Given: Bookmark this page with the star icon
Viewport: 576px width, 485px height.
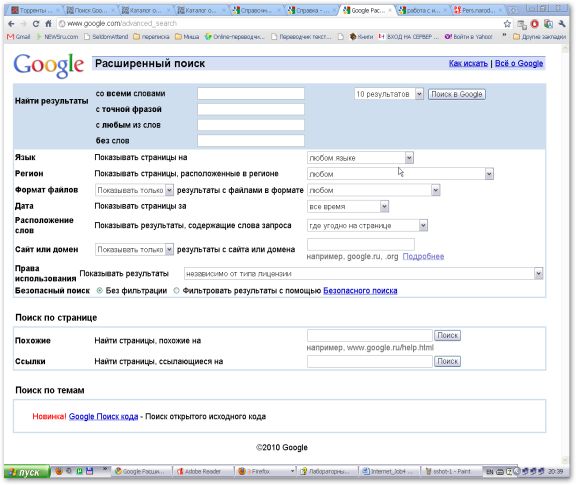Looking at the screenshot, I should coord(507,24).
